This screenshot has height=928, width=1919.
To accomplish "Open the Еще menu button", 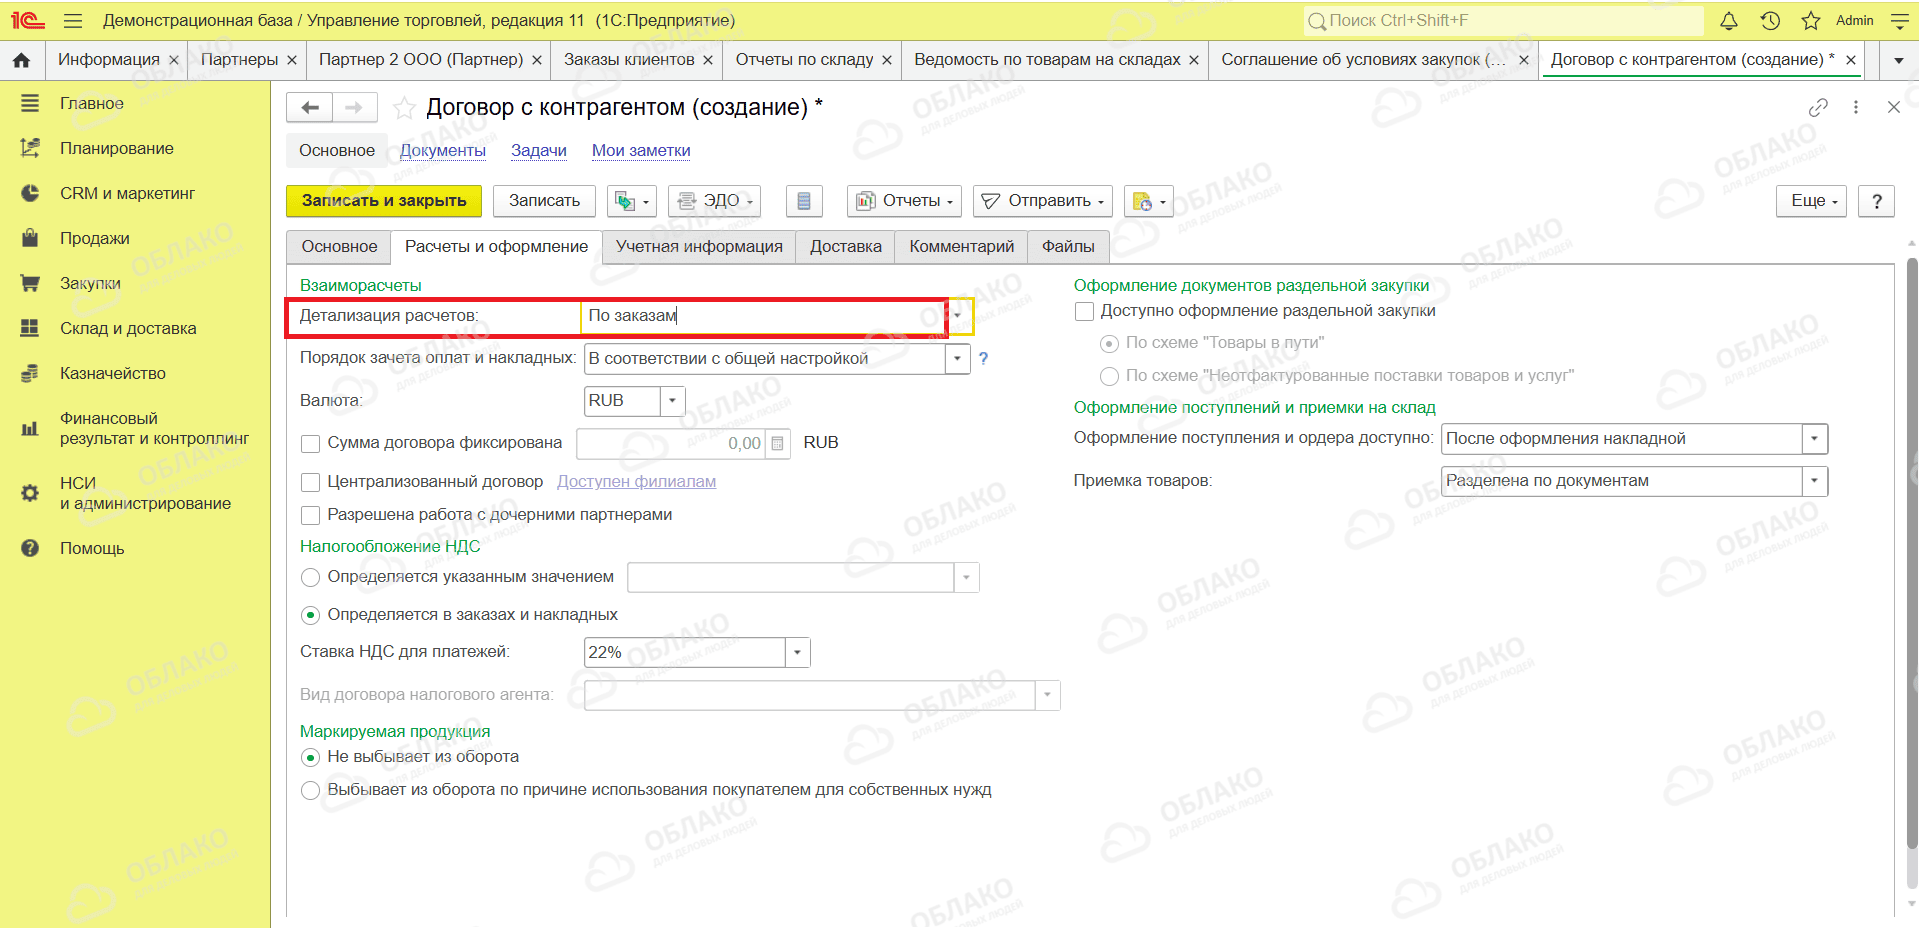I will coord(1812,201).
